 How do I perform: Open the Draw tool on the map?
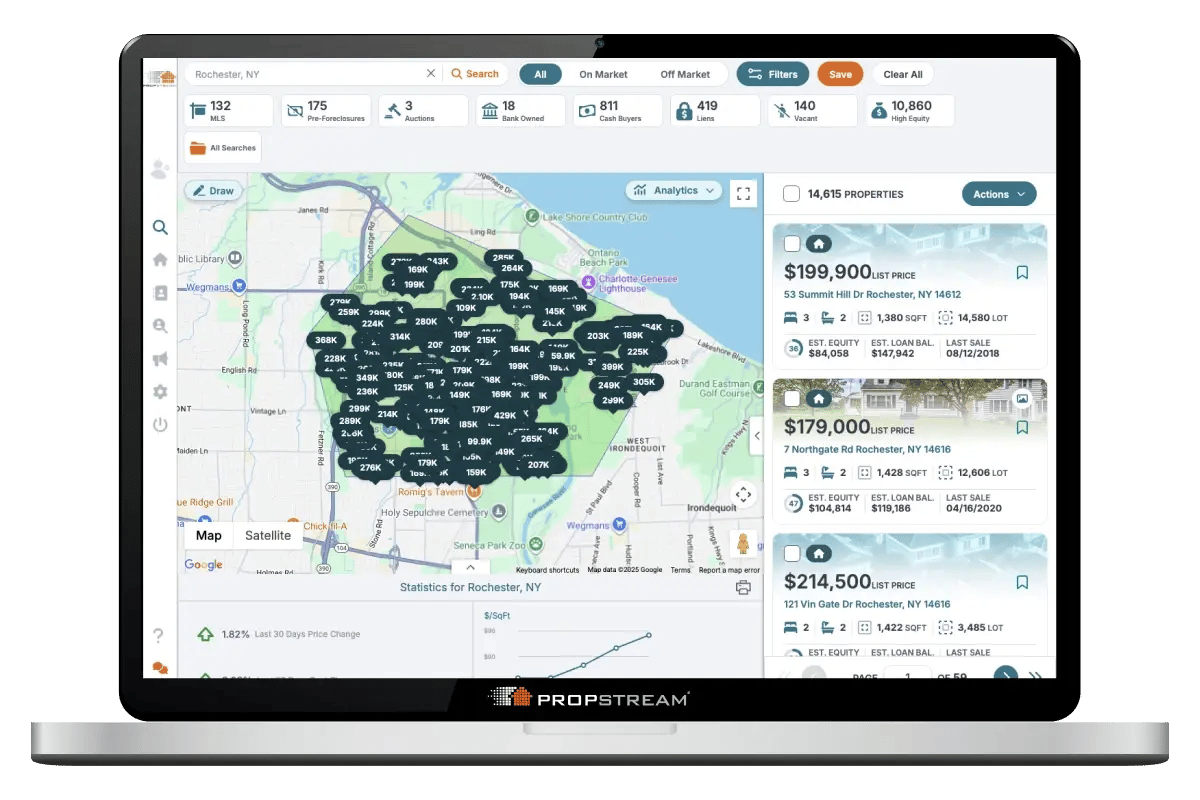213,190
